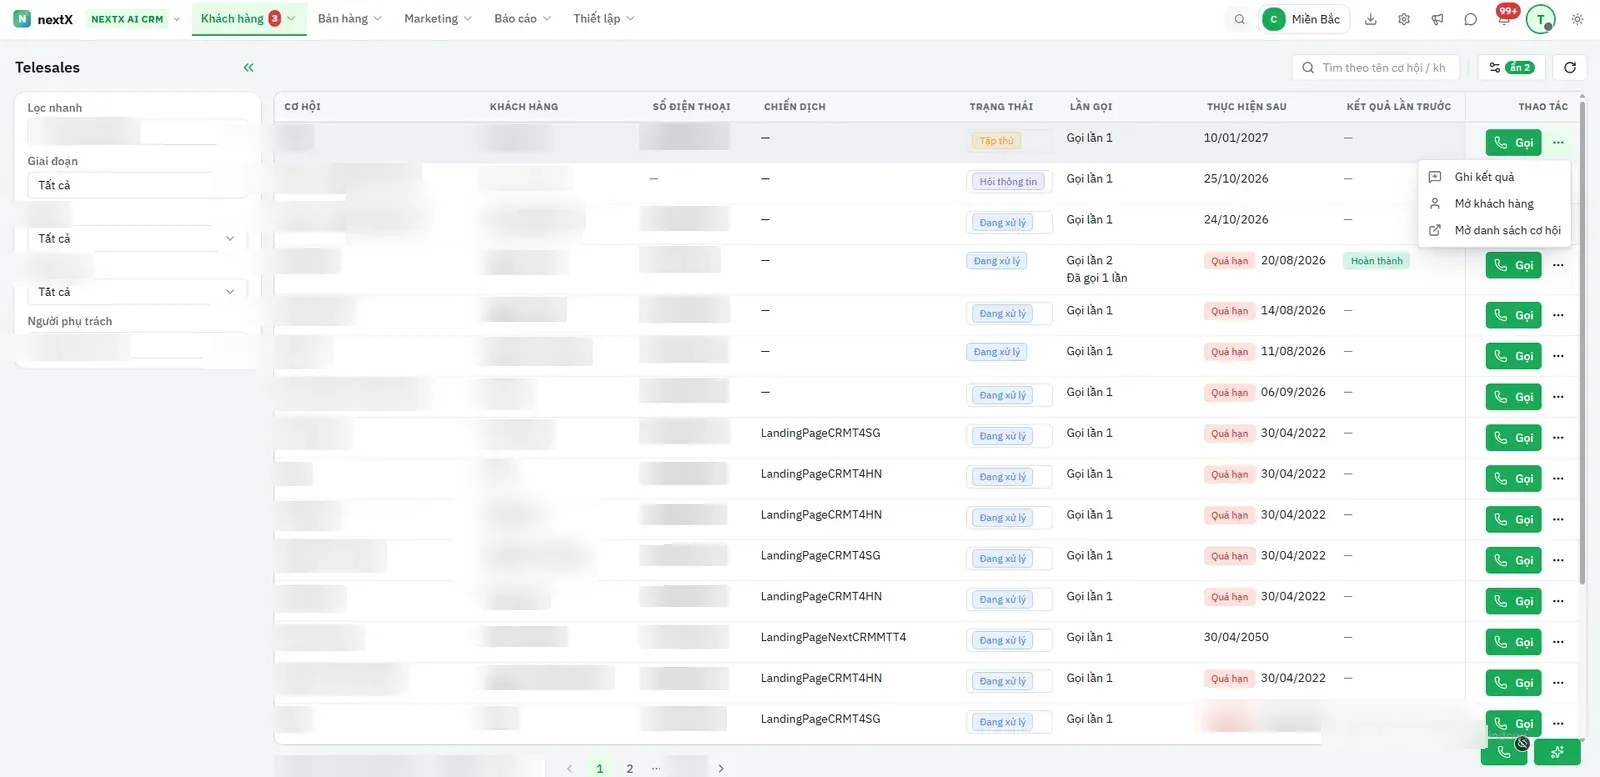The width and height of the screenshot is (1600, 777).
Task: Open the user avatar labeled T
Action: pyautogui.click(x=1541, y=19)
